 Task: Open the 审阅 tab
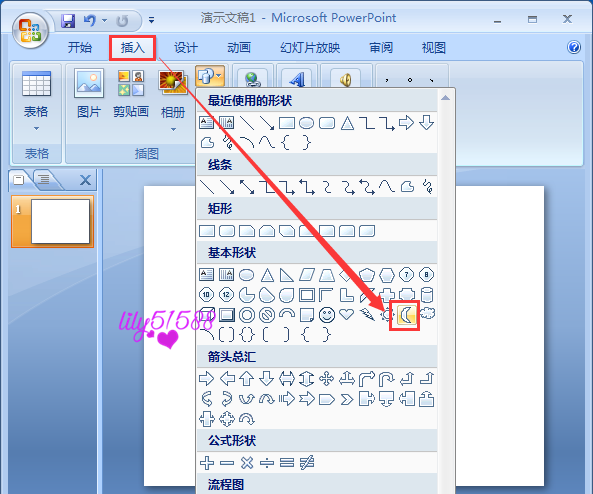pos(381,48)
